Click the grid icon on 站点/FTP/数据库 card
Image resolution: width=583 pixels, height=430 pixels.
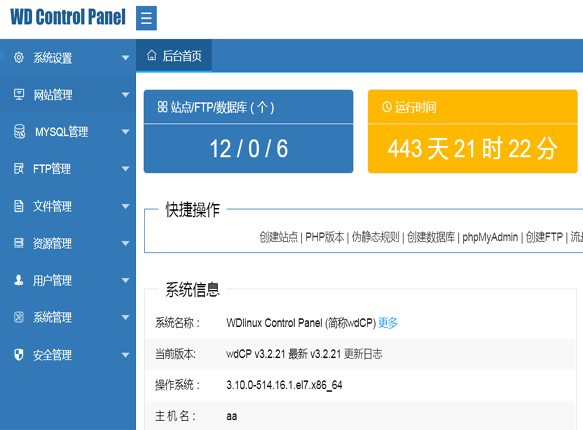pyautogui.click(x=162, y=107)
